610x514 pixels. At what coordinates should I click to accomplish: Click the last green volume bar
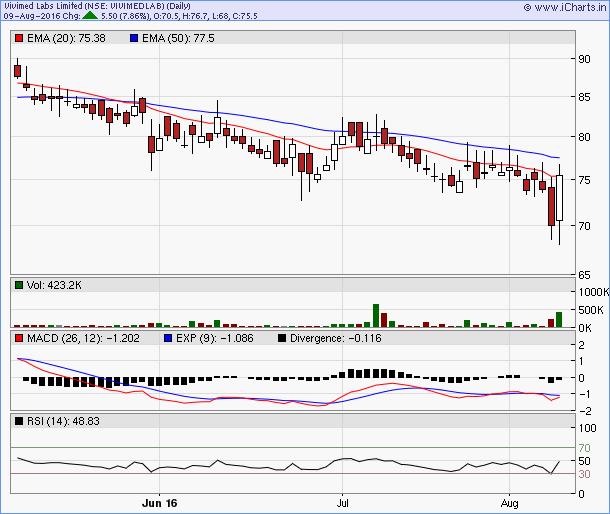[x=559, y=319]
